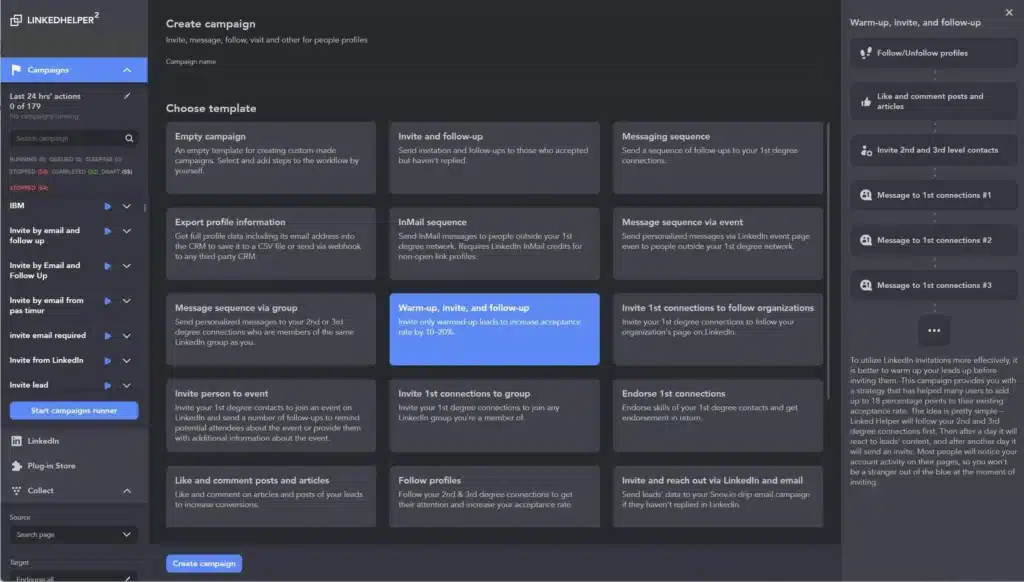Viewport: 1024px width, 582px height.
Task: Select the Campaigns flag icon
Action: pyautogui.click(x=14, y=70)
